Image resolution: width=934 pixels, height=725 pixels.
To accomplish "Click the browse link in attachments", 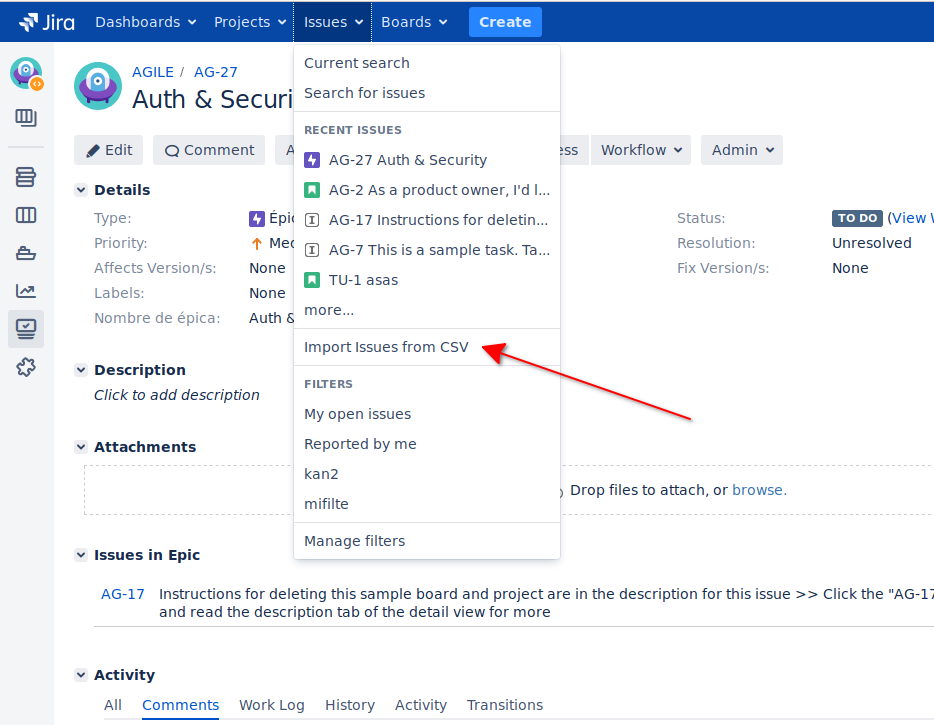I will (x=758, y=490).
